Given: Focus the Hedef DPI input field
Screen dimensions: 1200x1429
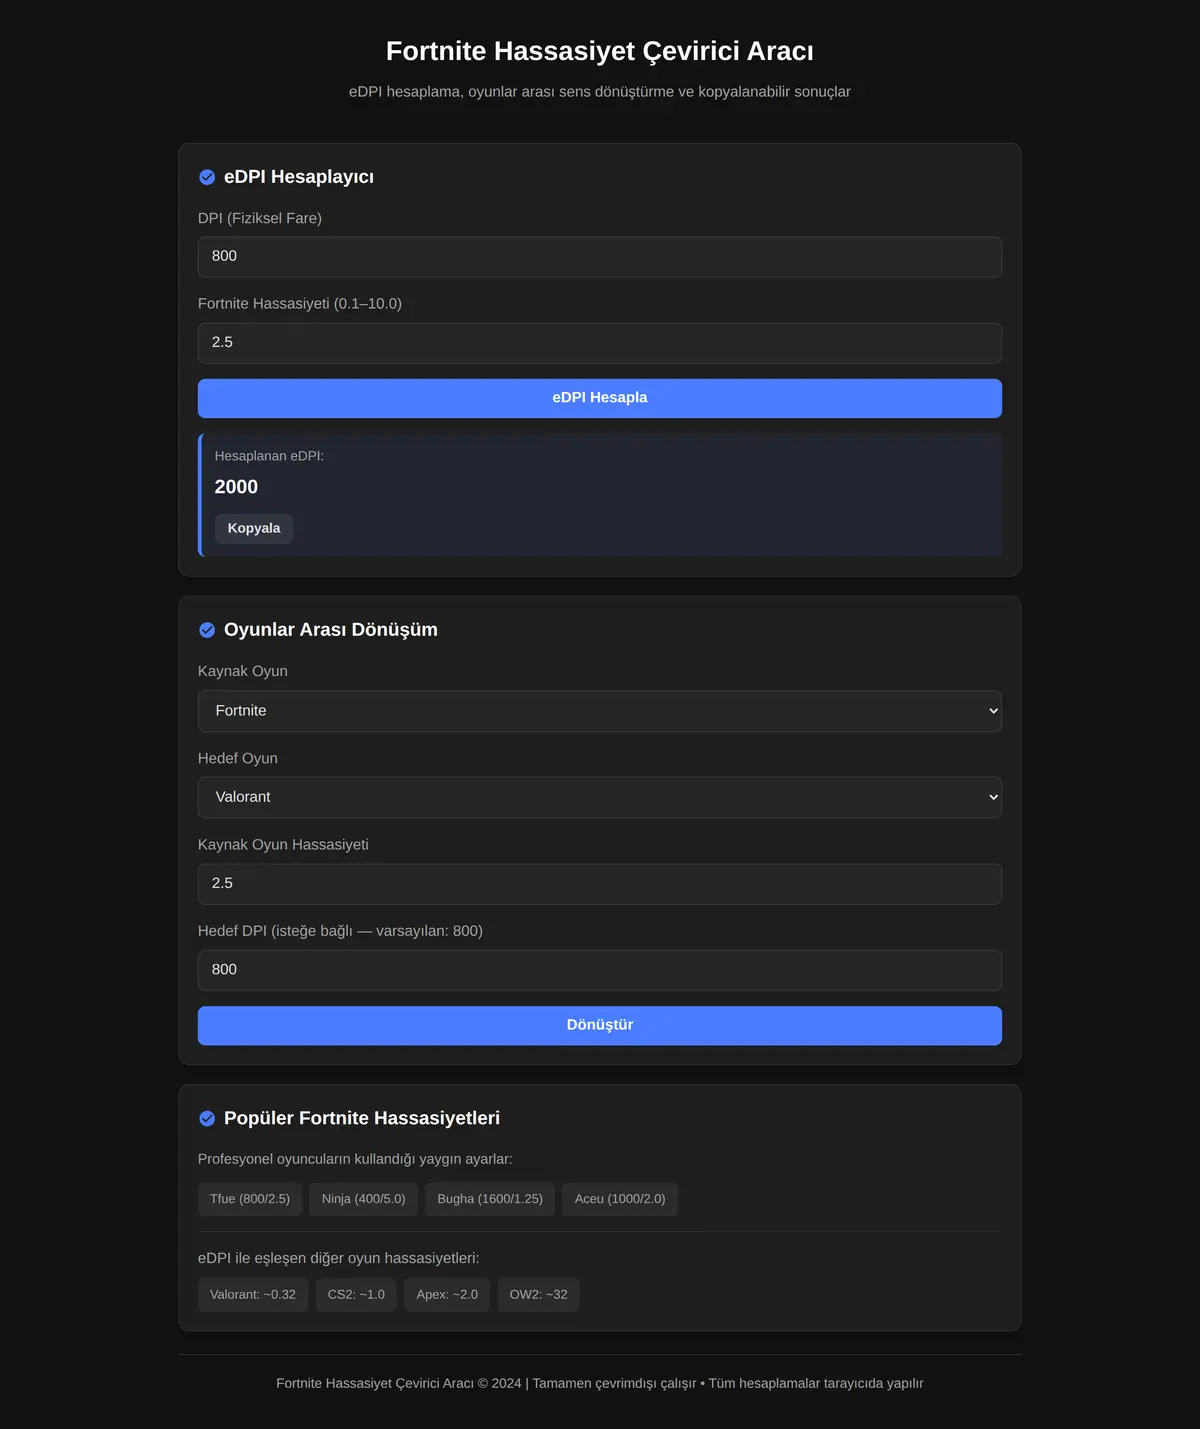Looking at the screenshot, I should pos(600,970).
